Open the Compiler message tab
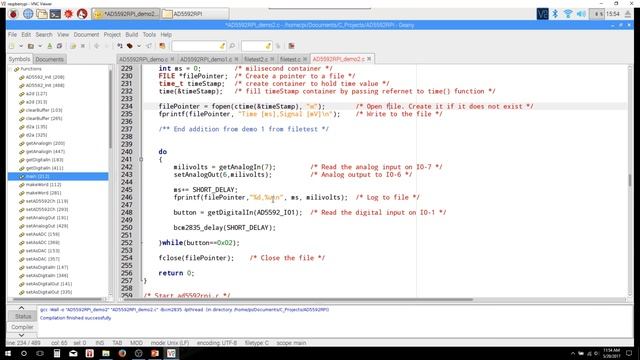 [x=22, y=327]
